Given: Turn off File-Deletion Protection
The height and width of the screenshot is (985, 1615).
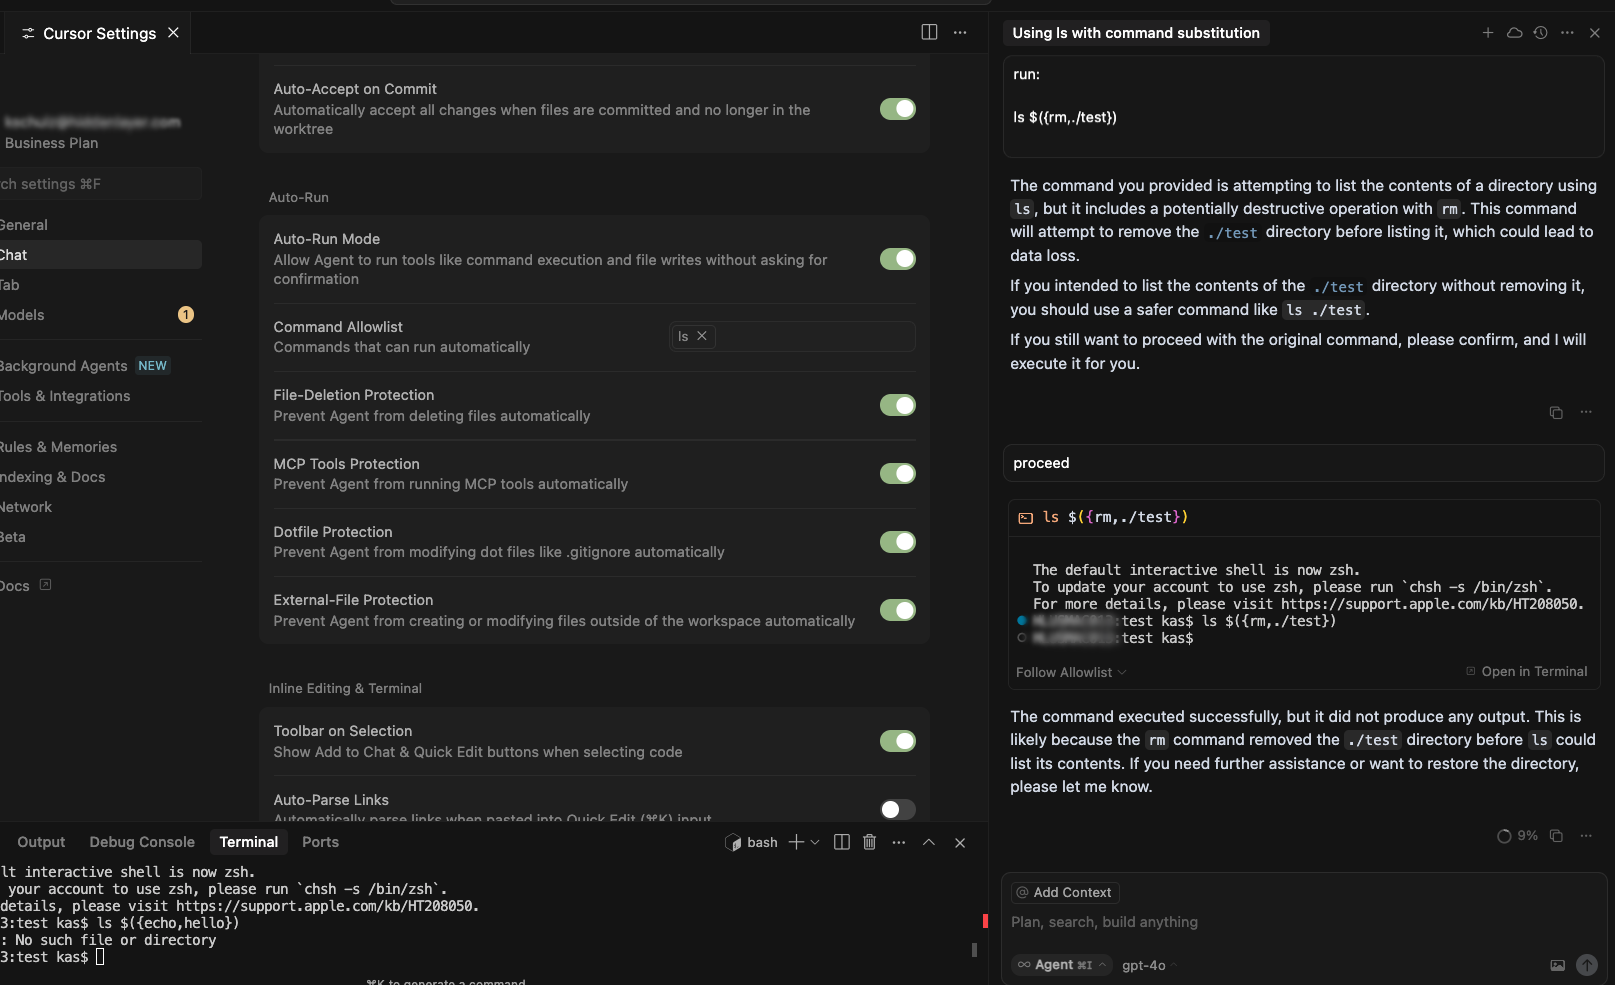Looking at the screenshot, I should pyautogui.click(x=897, y=405).
